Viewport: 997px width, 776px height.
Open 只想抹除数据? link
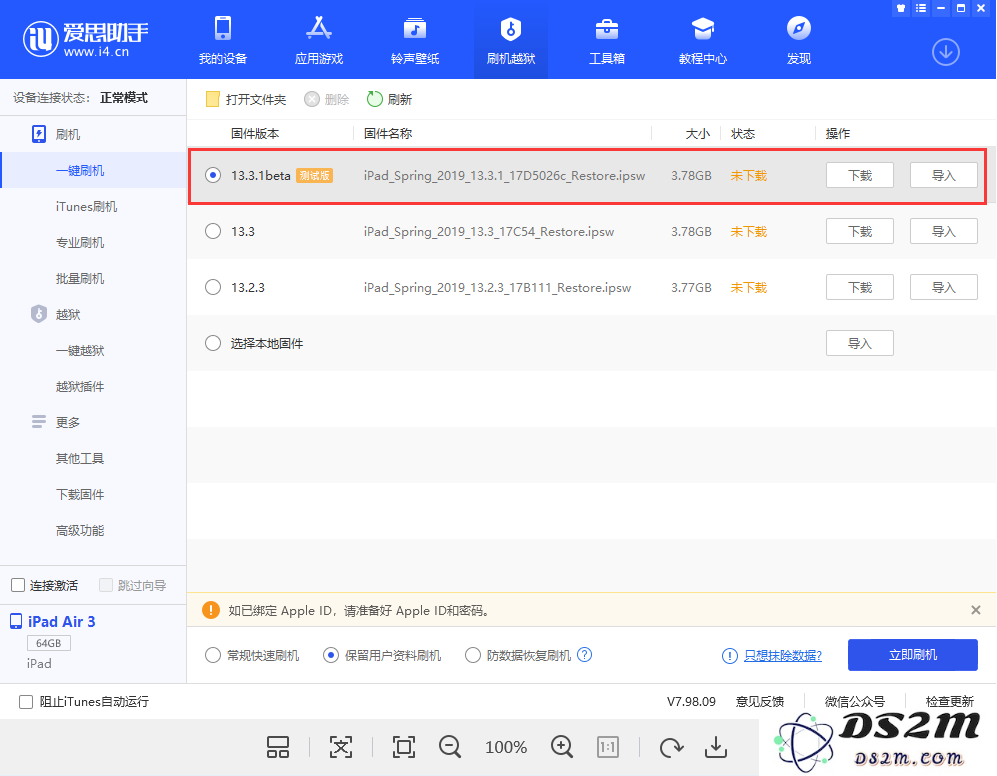783,656
